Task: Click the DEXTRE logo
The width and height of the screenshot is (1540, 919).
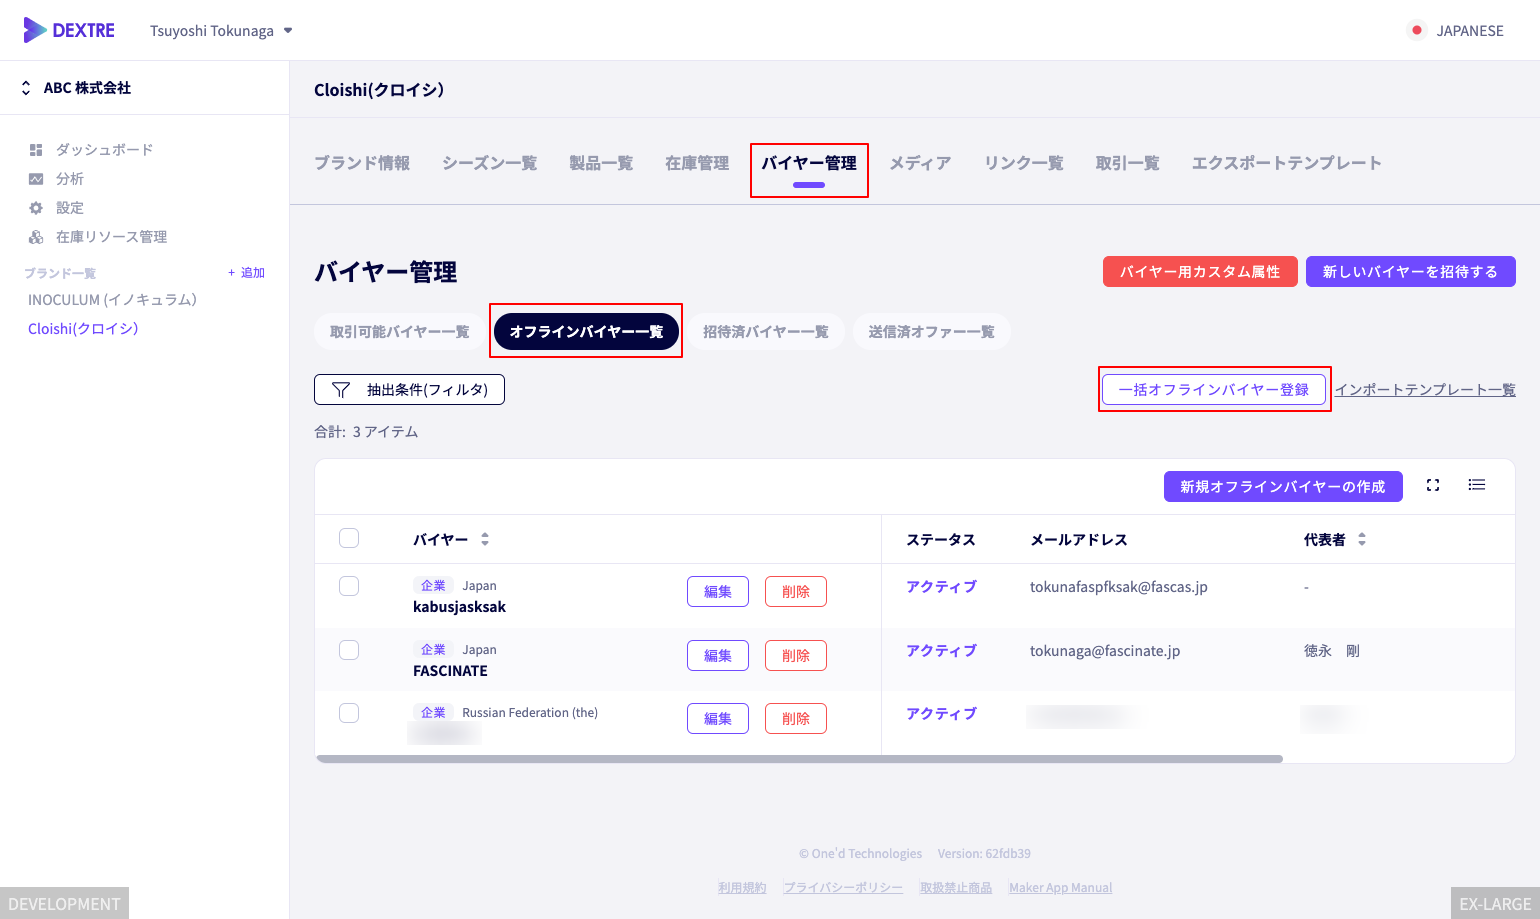Action: (x=69, y=30)
